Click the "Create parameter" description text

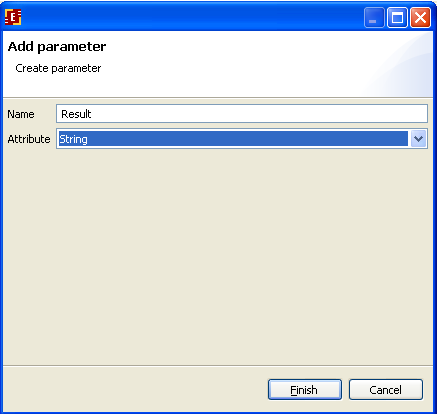pyautogui.click(x=58, y=68)
